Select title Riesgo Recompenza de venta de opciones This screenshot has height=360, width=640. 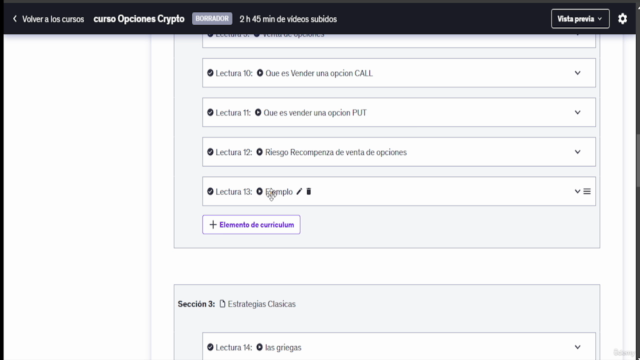coord(336,152)
